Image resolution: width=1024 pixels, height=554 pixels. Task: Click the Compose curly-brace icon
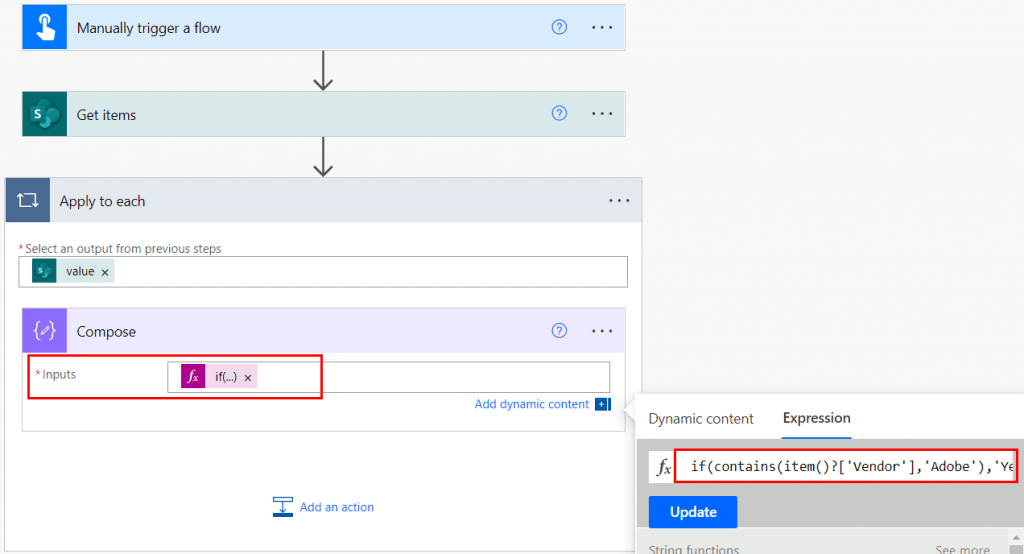click(x=44, y=331)
